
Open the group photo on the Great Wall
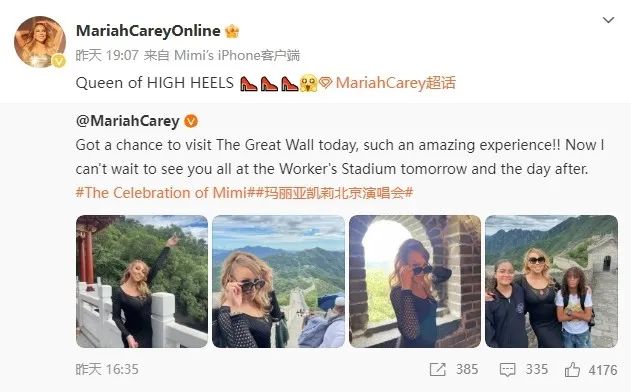pos(551,281)
